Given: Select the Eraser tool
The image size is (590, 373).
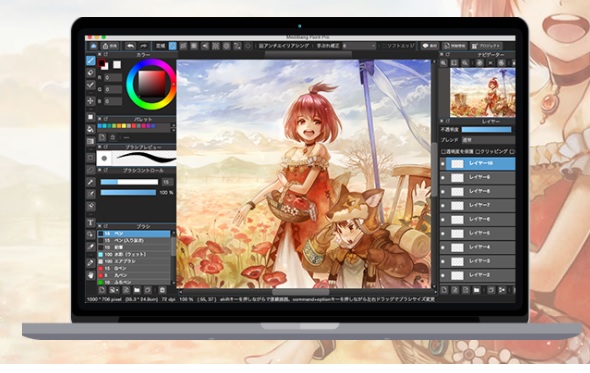Looking at the screenshot, I should [x=91, y=73].
